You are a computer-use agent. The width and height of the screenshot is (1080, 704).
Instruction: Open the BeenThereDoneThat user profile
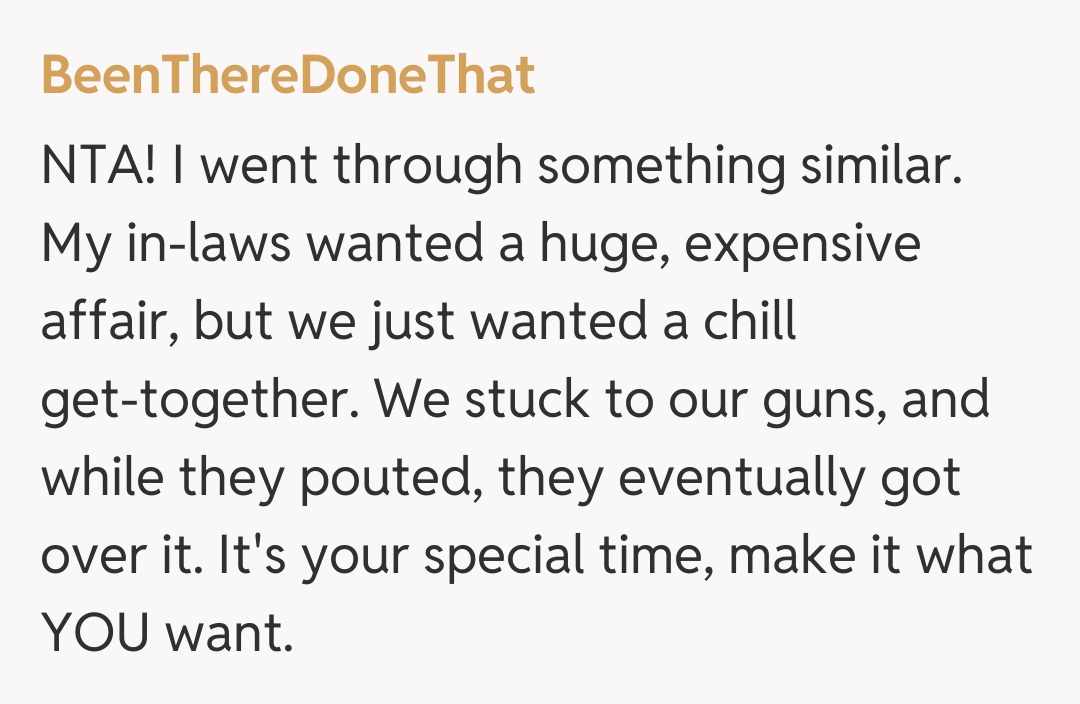(288, 76)
